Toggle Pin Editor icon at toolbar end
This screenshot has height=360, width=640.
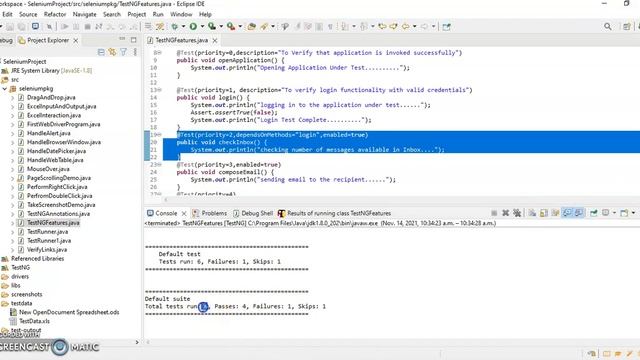[447, 27]
